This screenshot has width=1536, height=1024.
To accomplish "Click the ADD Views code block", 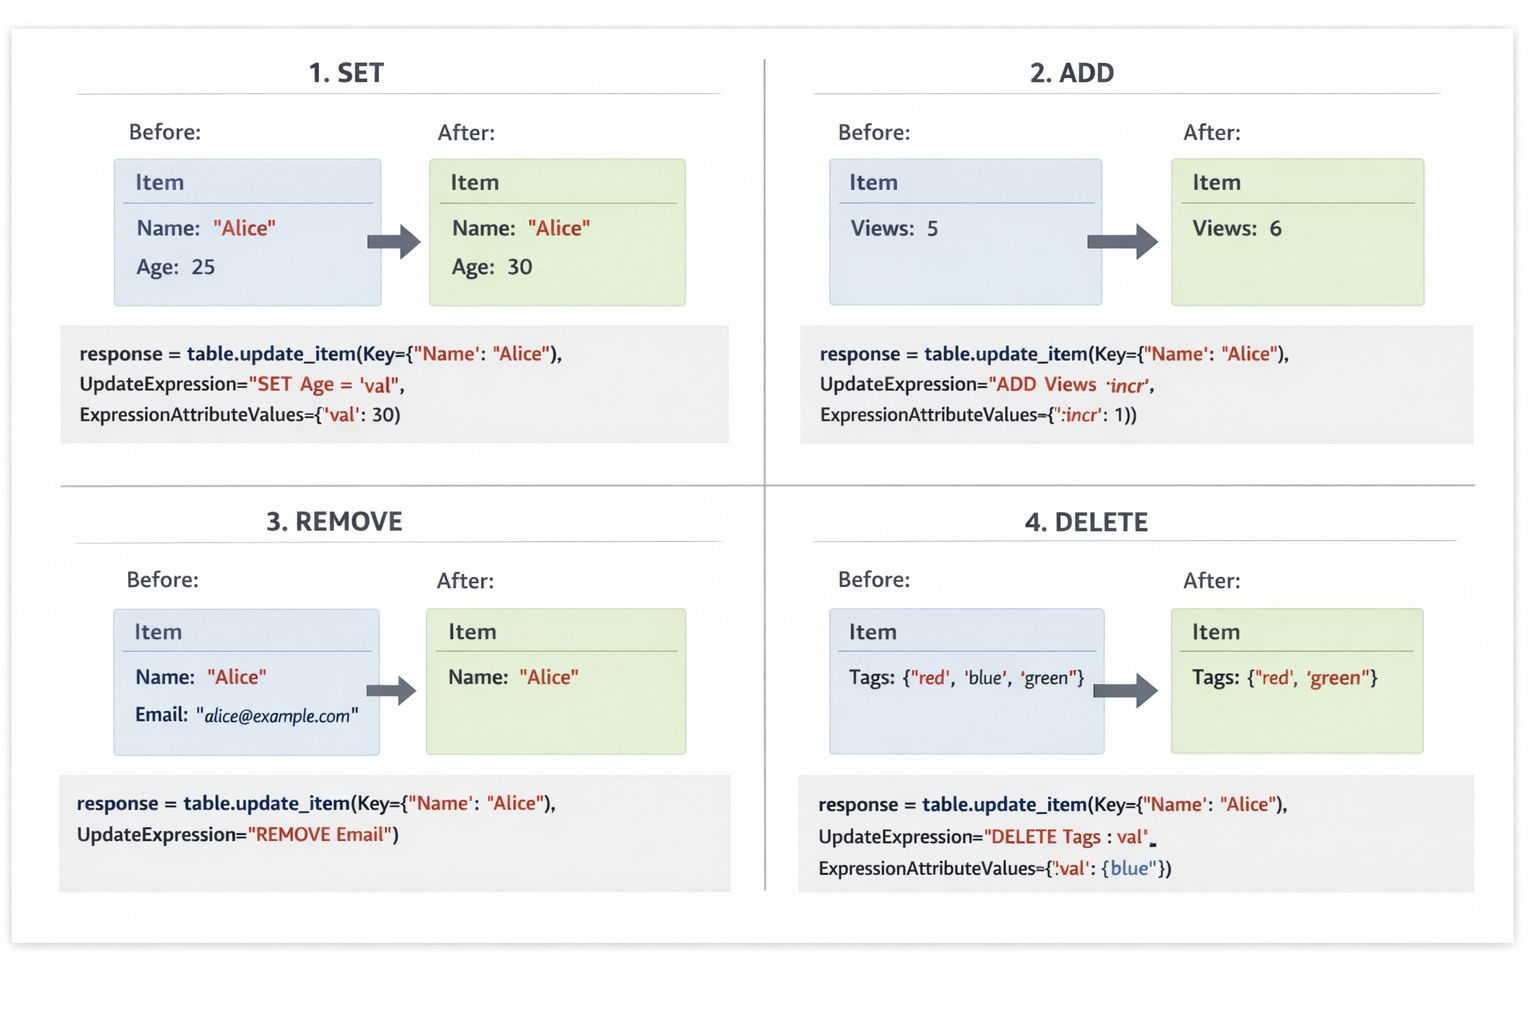I will 1136,384.
